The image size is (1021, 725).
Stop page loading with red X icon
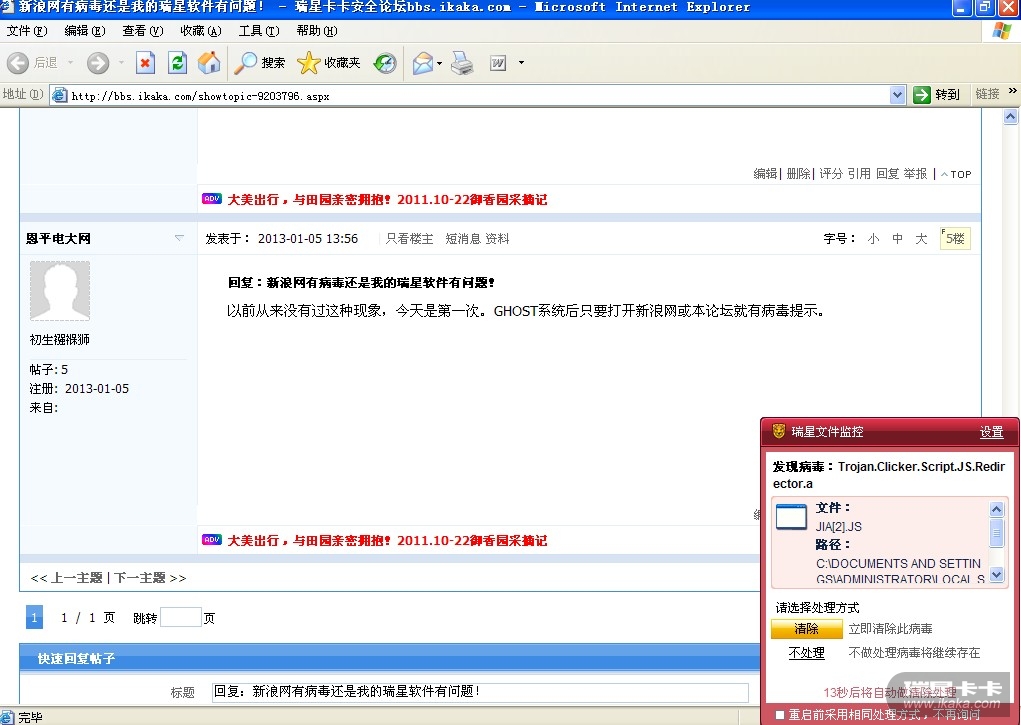(x=145, y=63)
